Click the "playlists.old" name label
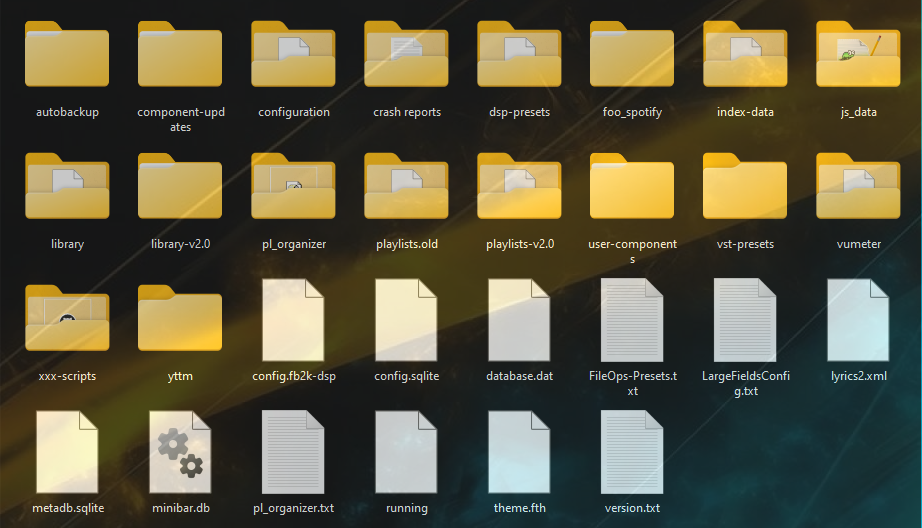 407,244
